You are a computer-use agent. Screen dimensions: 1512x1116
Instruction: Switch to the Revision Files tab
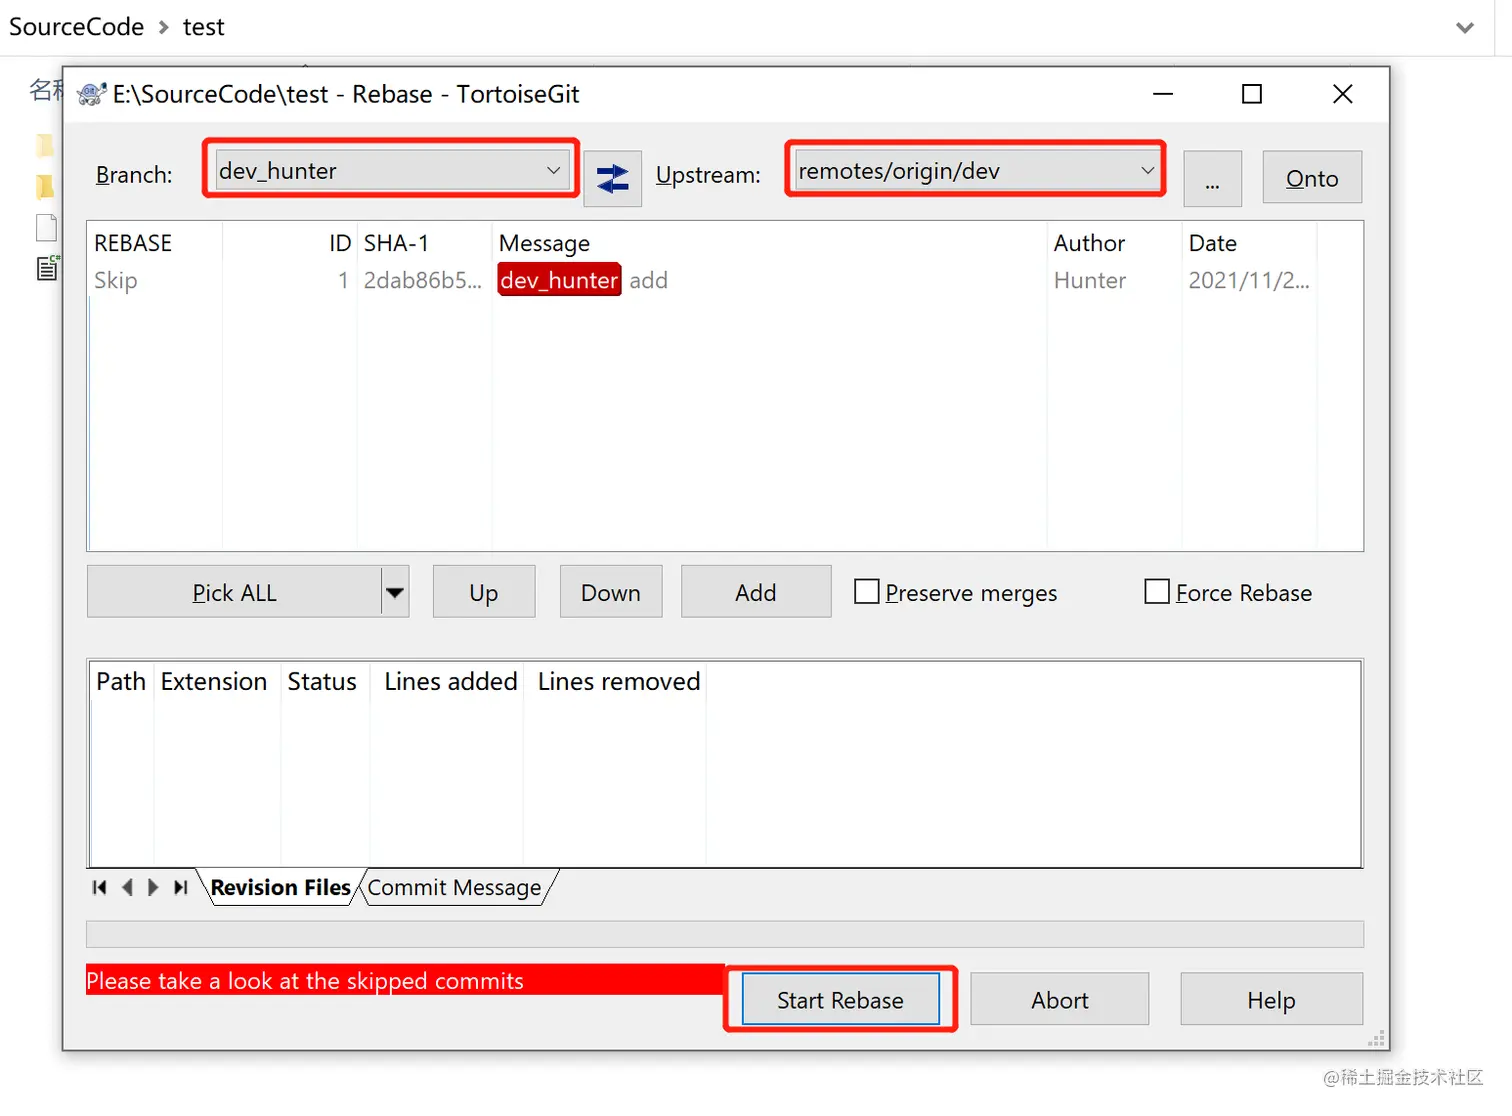(x=280, y=888)
